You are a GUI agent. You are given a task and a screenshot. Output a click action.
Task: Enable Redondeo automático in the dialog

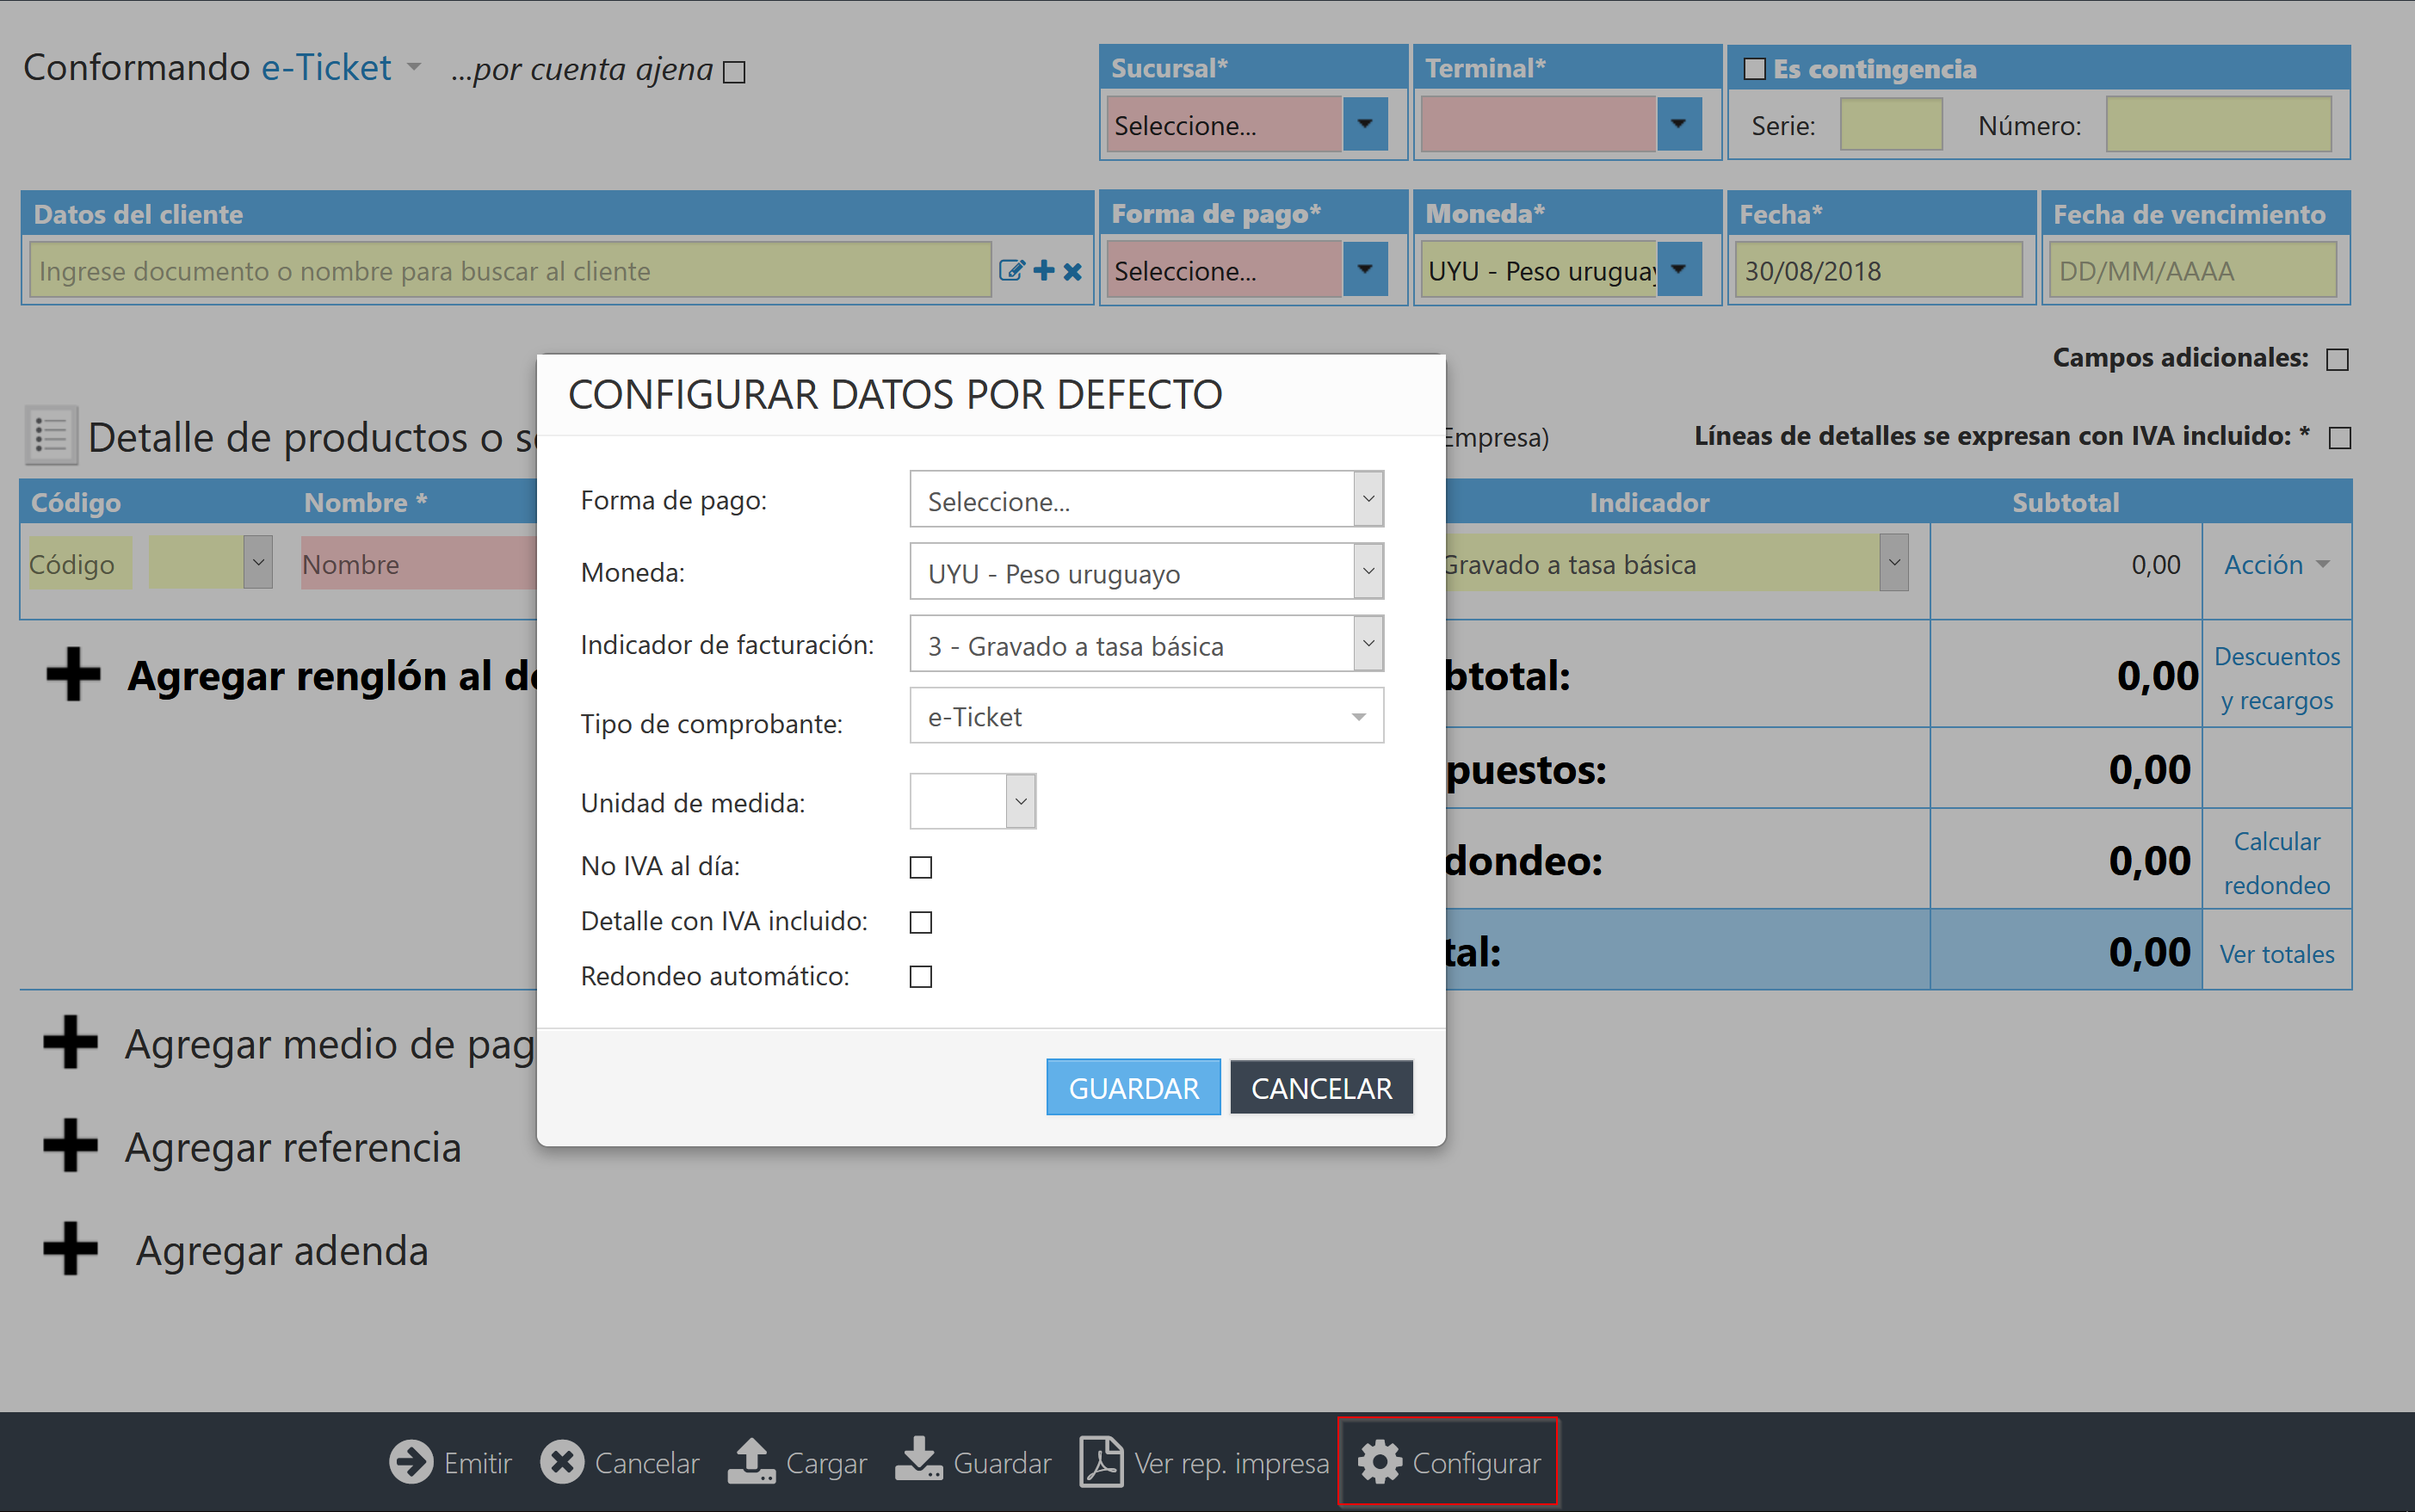pos(920,977)
